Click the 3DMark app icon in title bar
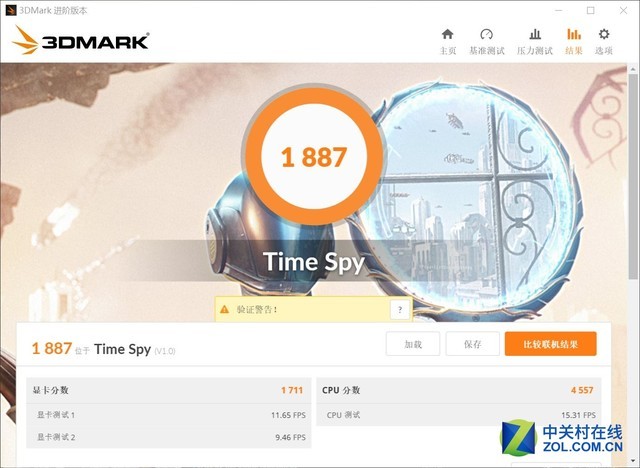640x468 pixels. 10,10
